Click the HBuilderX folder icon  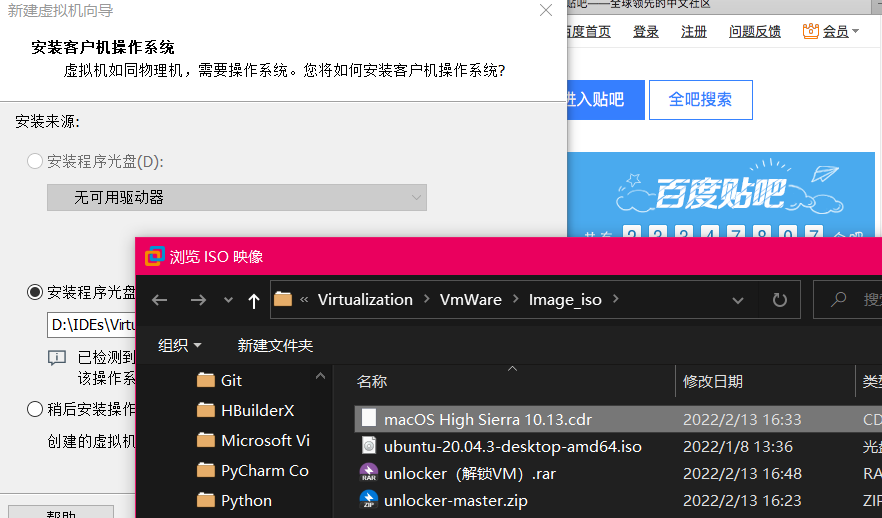tap(206, 411)
